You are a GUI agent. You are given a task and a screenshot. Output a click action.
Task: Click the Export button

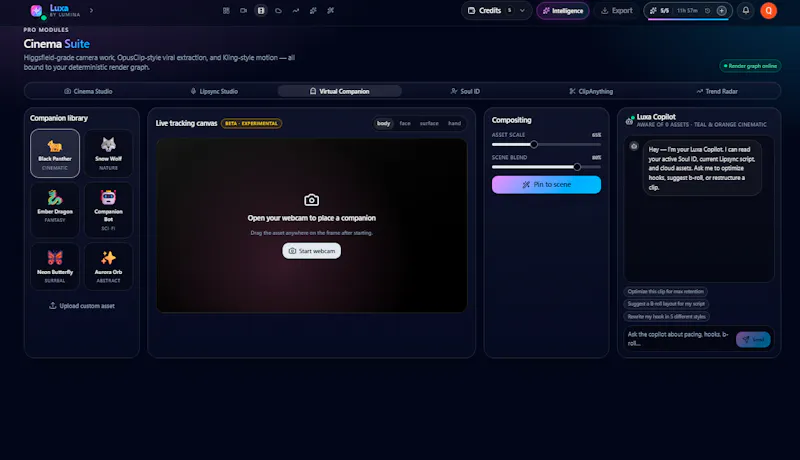pyautogui.click(x=616, y=11)
